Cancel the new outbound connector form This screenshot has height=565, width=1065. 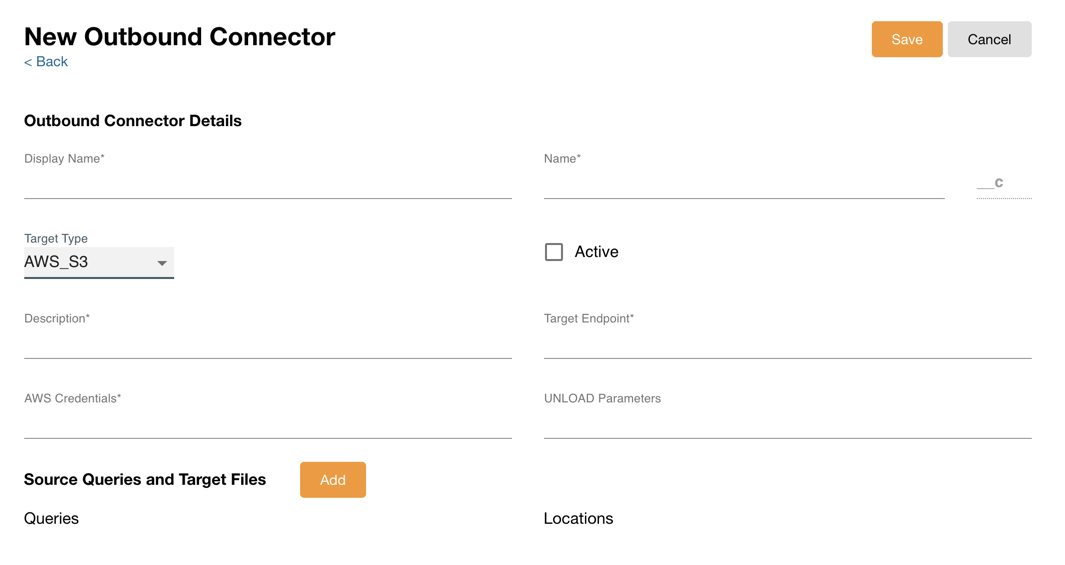point(988,39)
